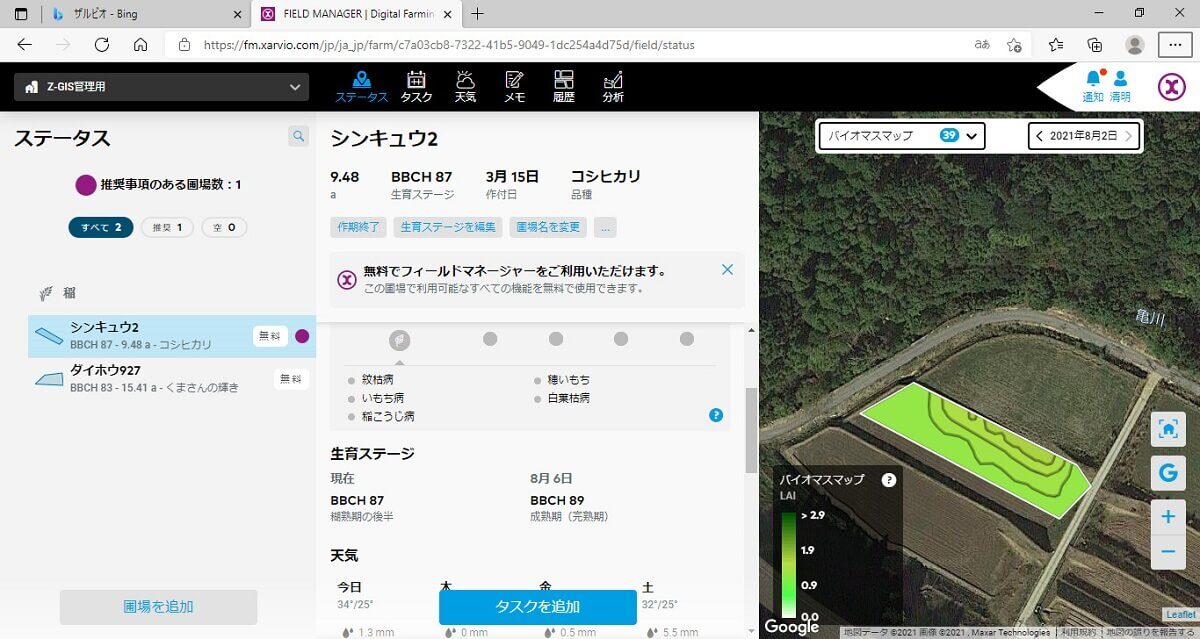This screenshot has width=1200, height=639.
Task: Open Google Maps via the G icon
Action: click(x=1168, y=473)
